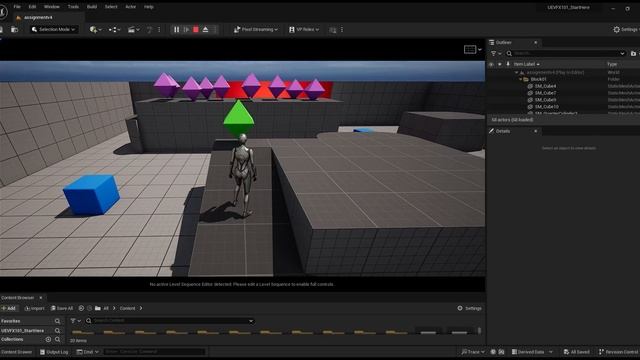Expand the arrow after Content breadcrumb
This screenshot has height=360, width=640.
[x=141, y=308]
